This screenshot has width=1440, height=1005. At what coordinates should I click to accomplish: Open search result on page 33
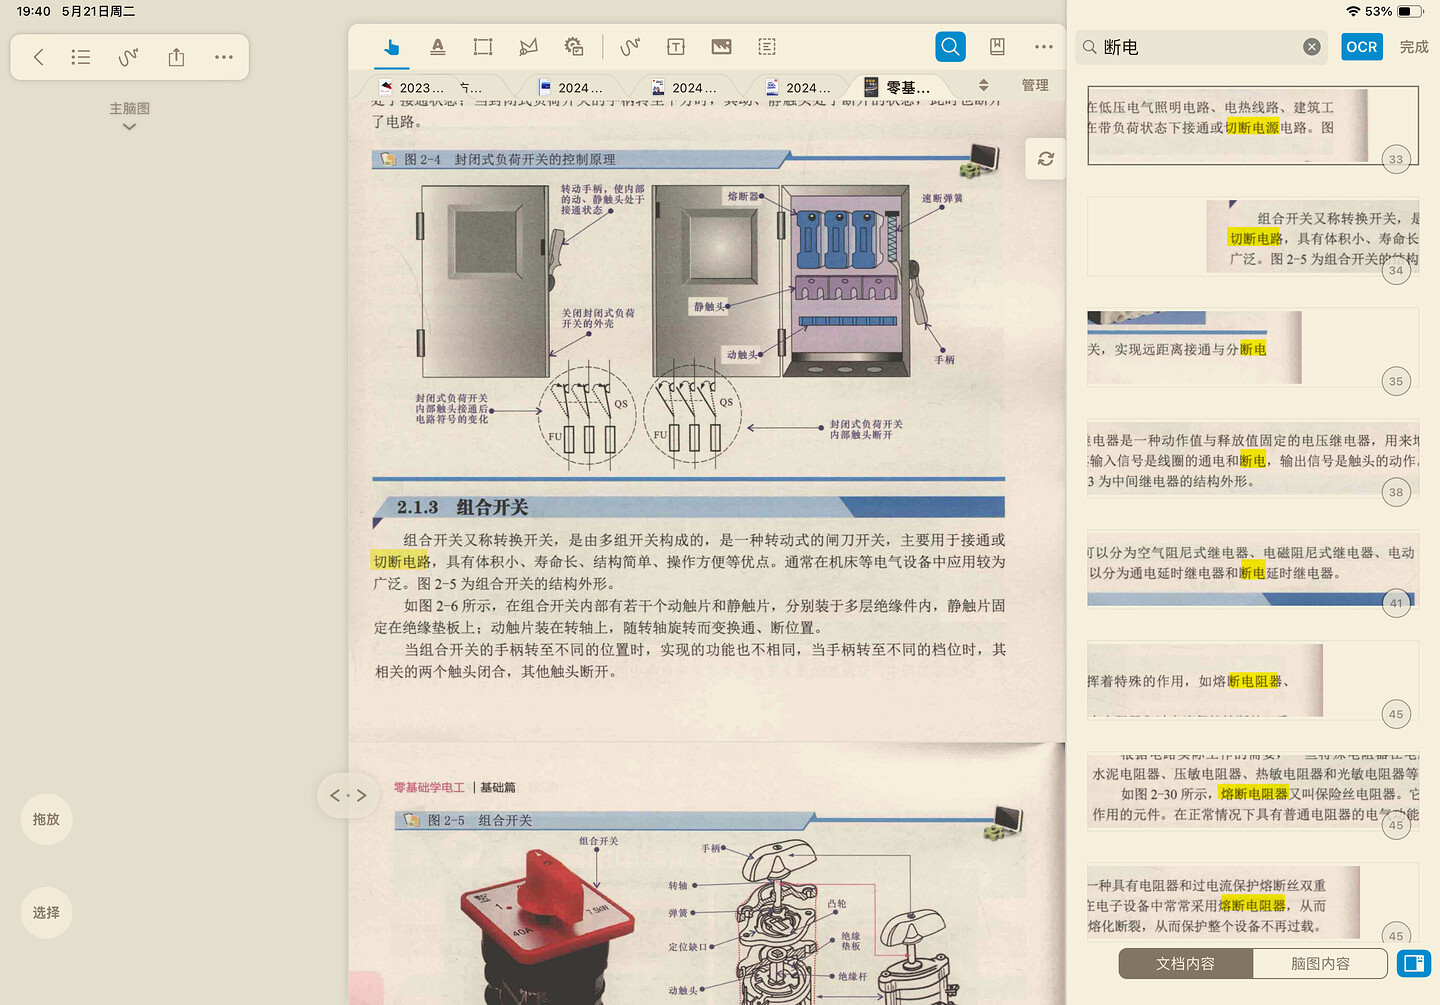point(1253,126)
